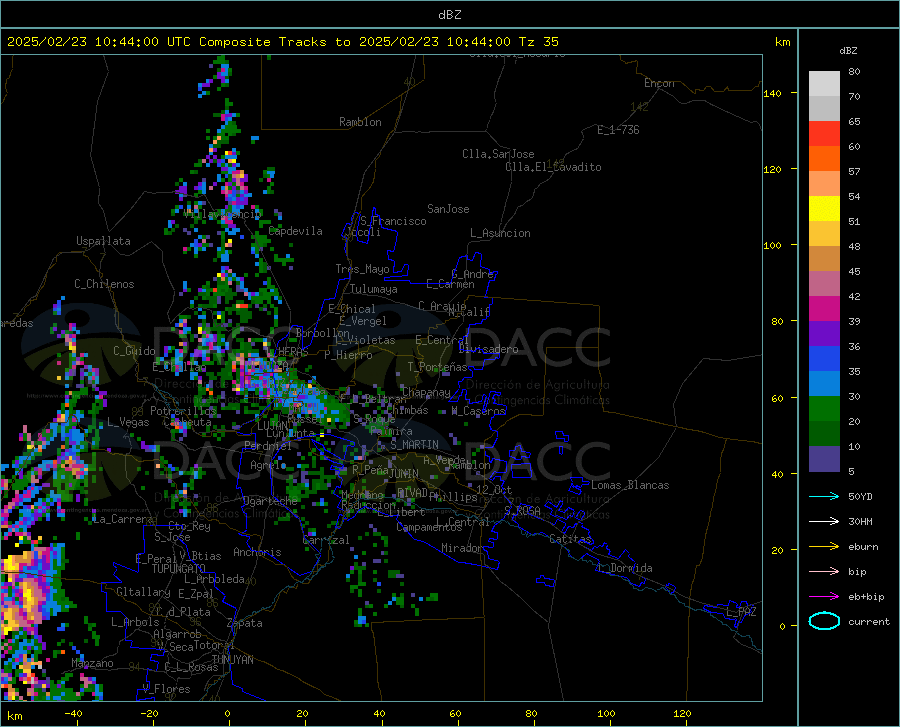
Task: Click the TUPUNGATO map label
Action: click(179, 569)
